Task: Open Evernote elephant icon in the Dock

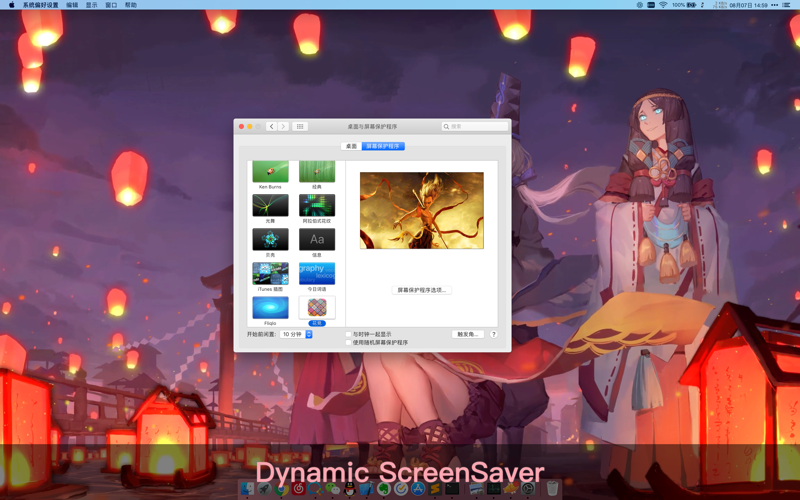Action: coord(384,489)
